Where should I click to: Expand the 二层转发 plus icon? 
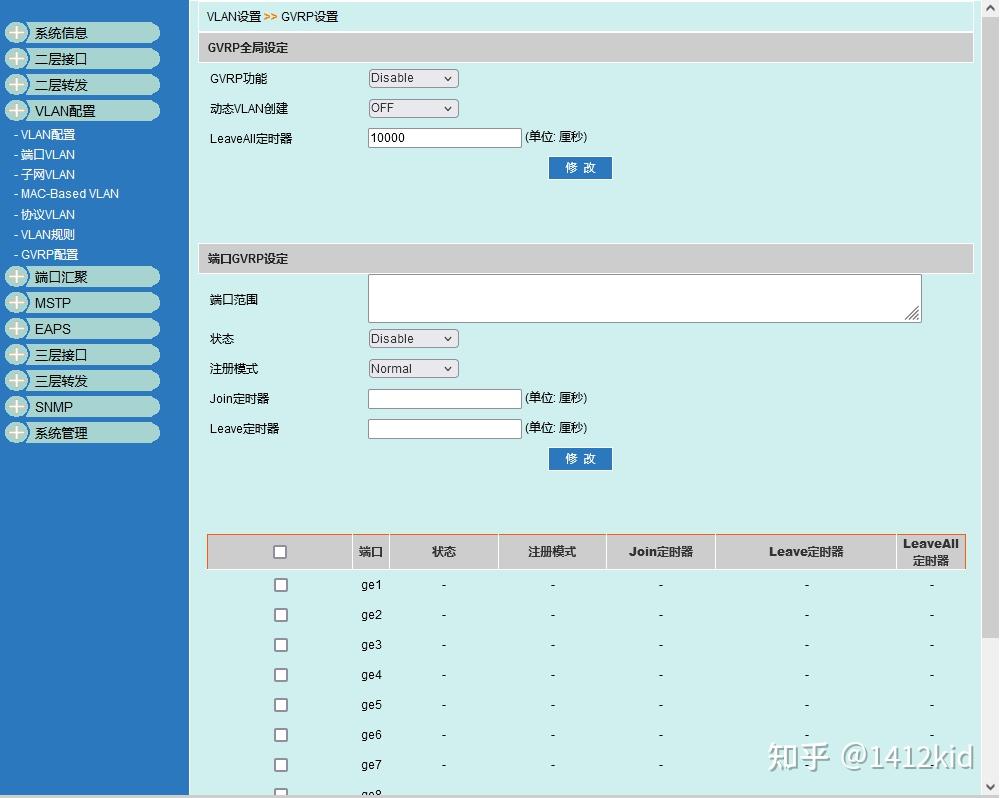click(x=17, y=84)
